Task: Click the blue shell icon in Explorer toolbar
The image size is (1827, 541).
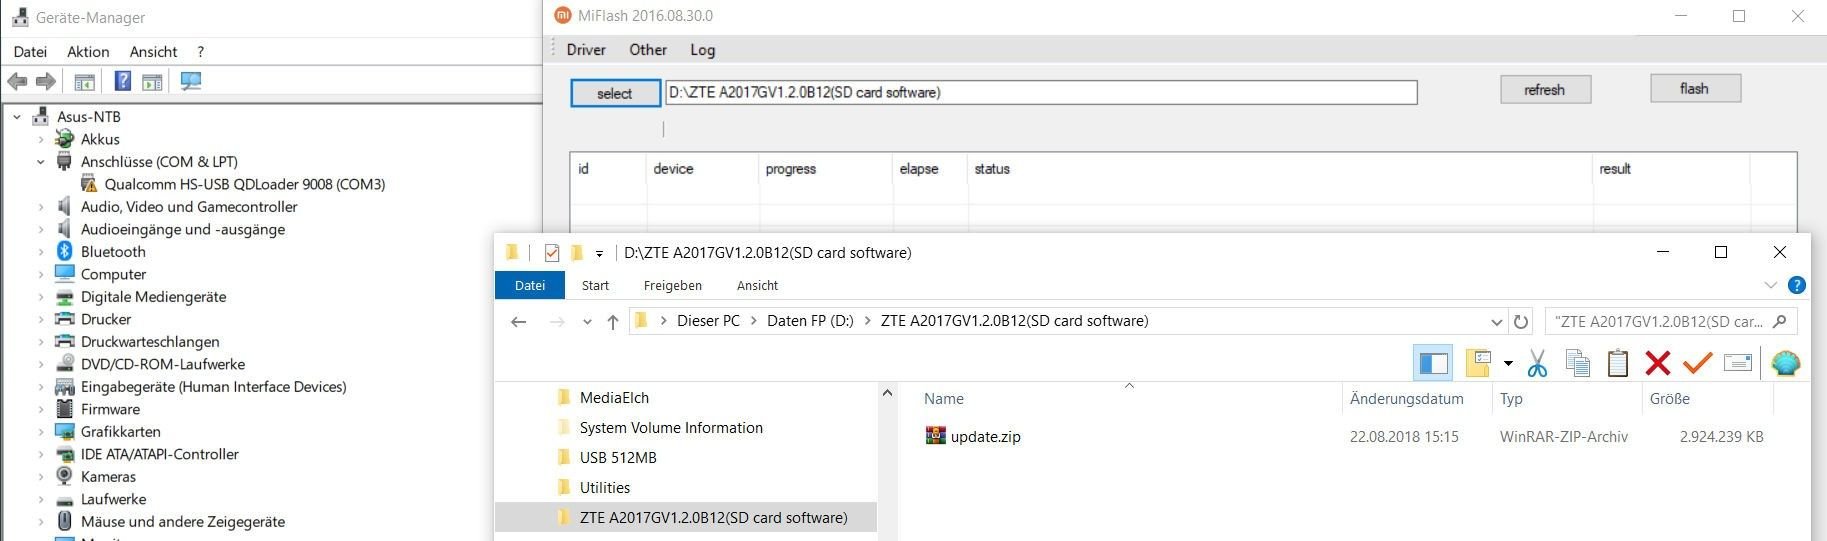Action: (x=1785, y=363)
